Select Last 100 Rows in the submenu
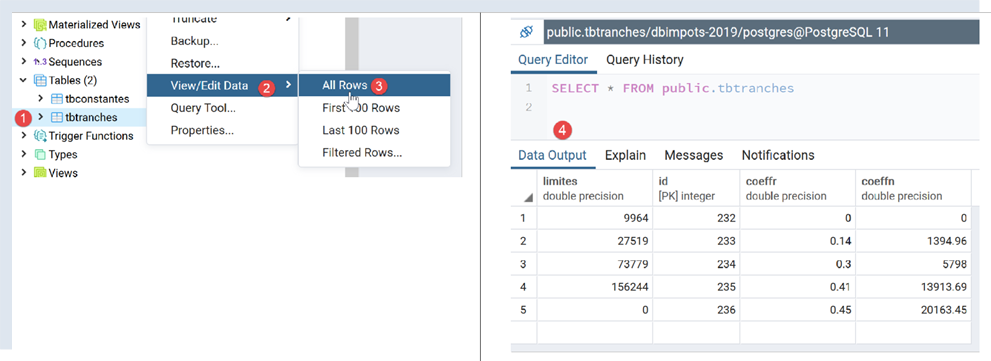 pyautogui.click(x=374, y=130)
